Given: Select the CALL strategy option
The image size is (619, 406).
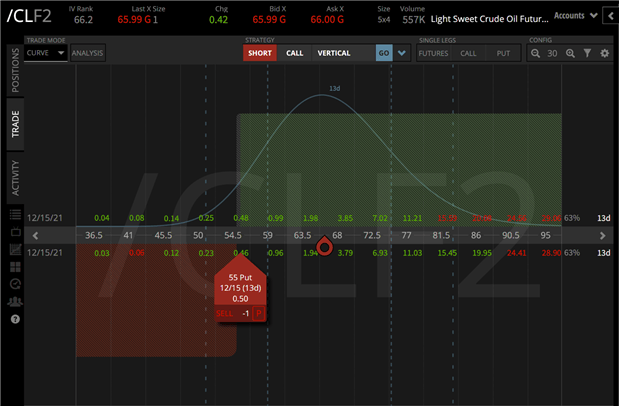Looking at the screenshot, I should [x=294, y=53].
